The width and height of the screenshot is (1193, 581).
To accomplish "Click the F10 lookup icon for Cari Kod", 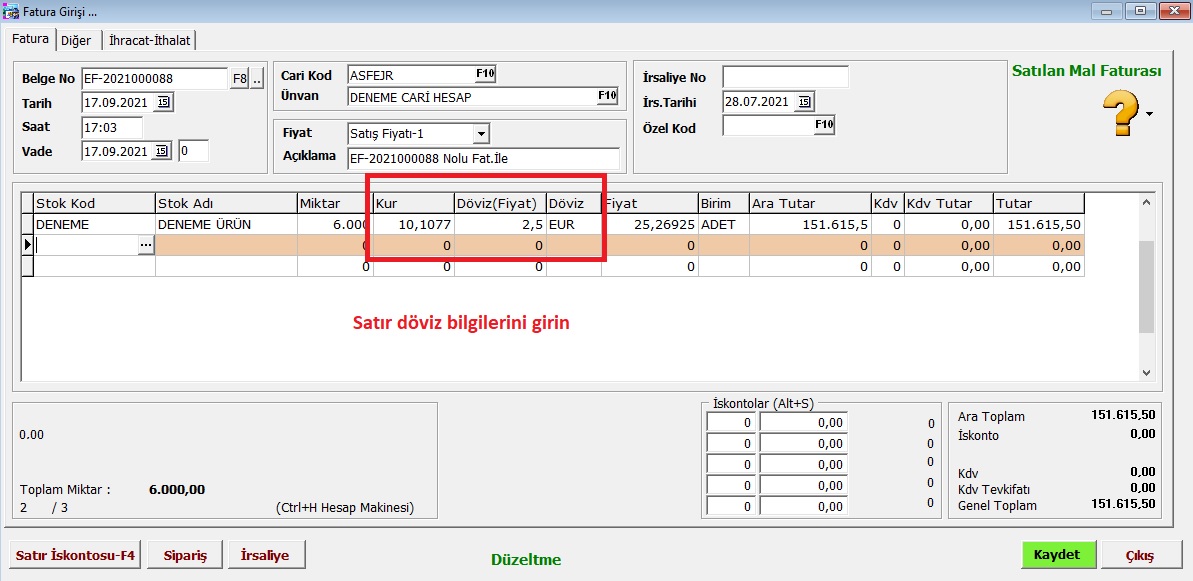I will click(x=485, y=74).
